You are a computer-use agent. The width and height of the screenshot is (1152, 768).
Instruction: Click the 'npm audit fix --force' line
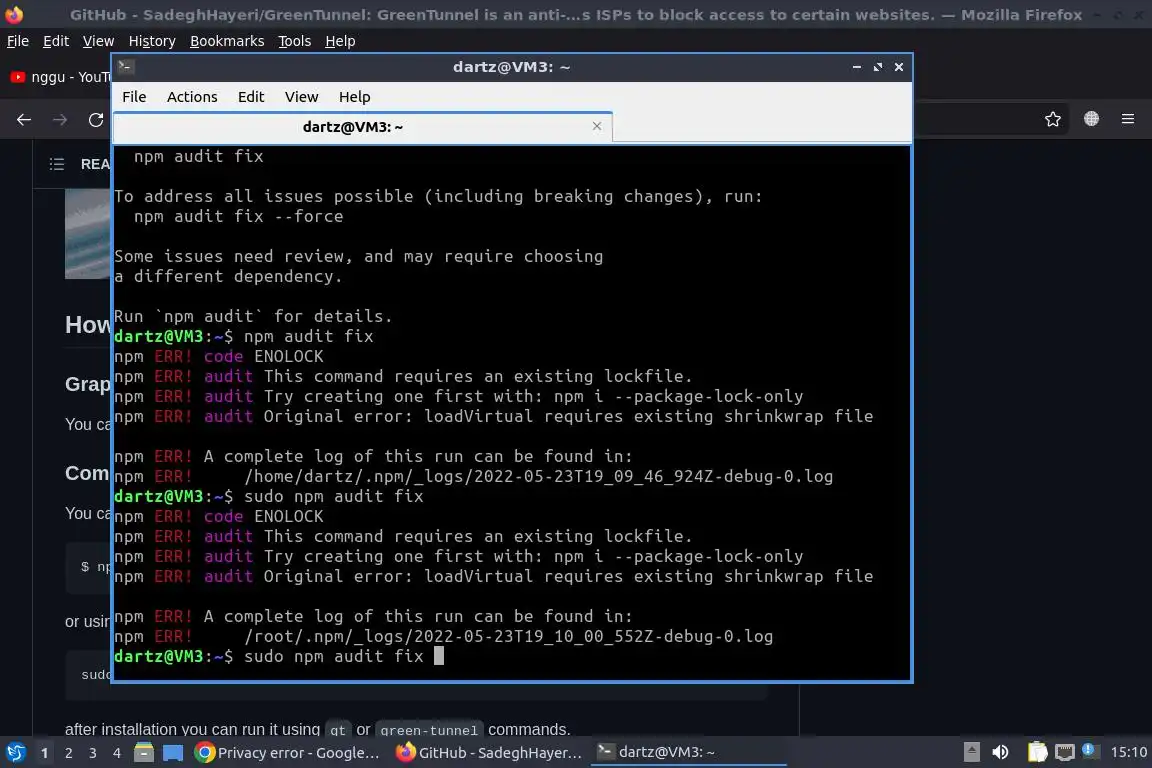238,216
